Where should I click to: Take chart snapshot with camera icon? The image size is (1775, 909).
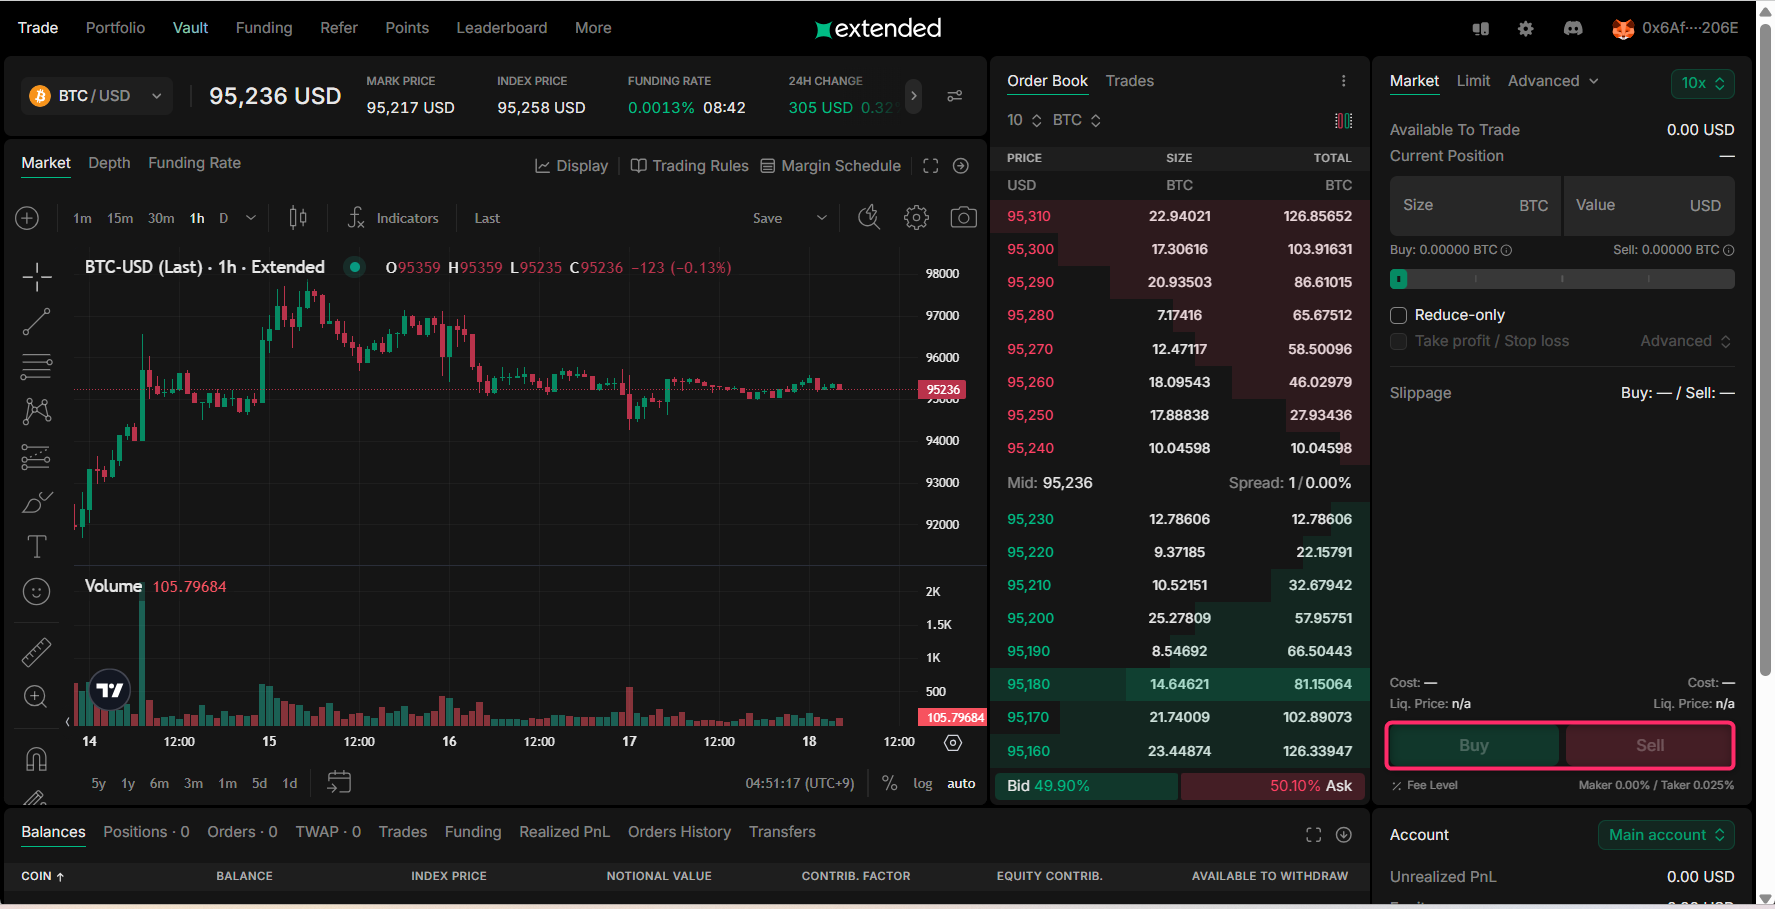point(963,218)
